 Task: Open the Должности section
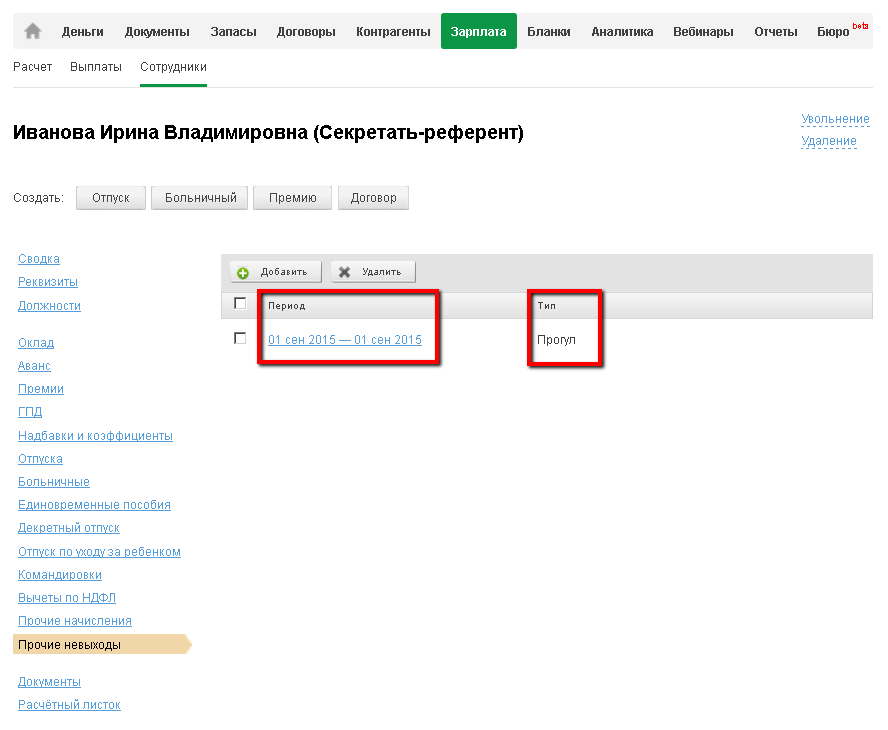(x=49, y=306)
